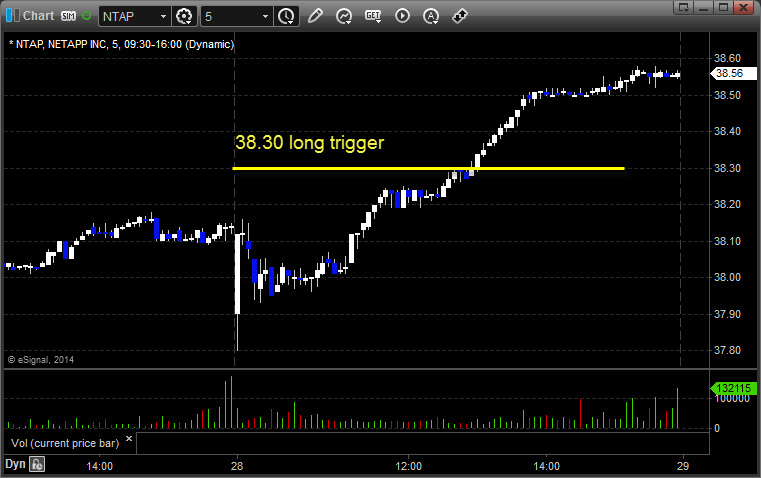Image resolution: width=761 pixels, height=478 pixels.
Task: Click the 38.60 price axis label
Action: [x=728, y=58]
